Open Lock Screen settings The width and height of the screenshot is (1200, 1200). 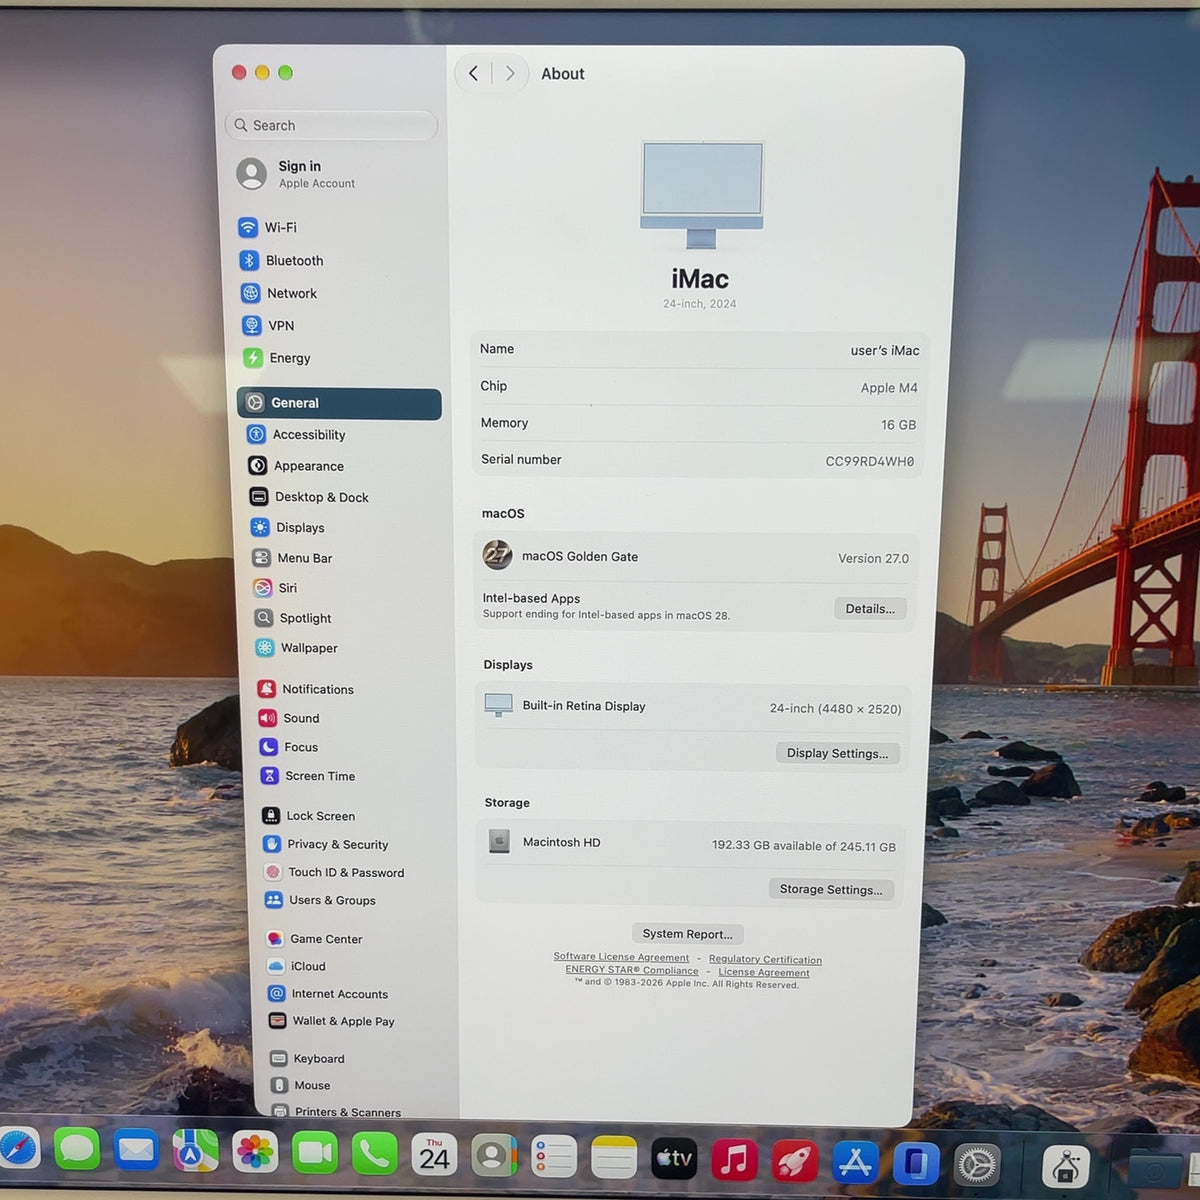(x=308, y=816)
